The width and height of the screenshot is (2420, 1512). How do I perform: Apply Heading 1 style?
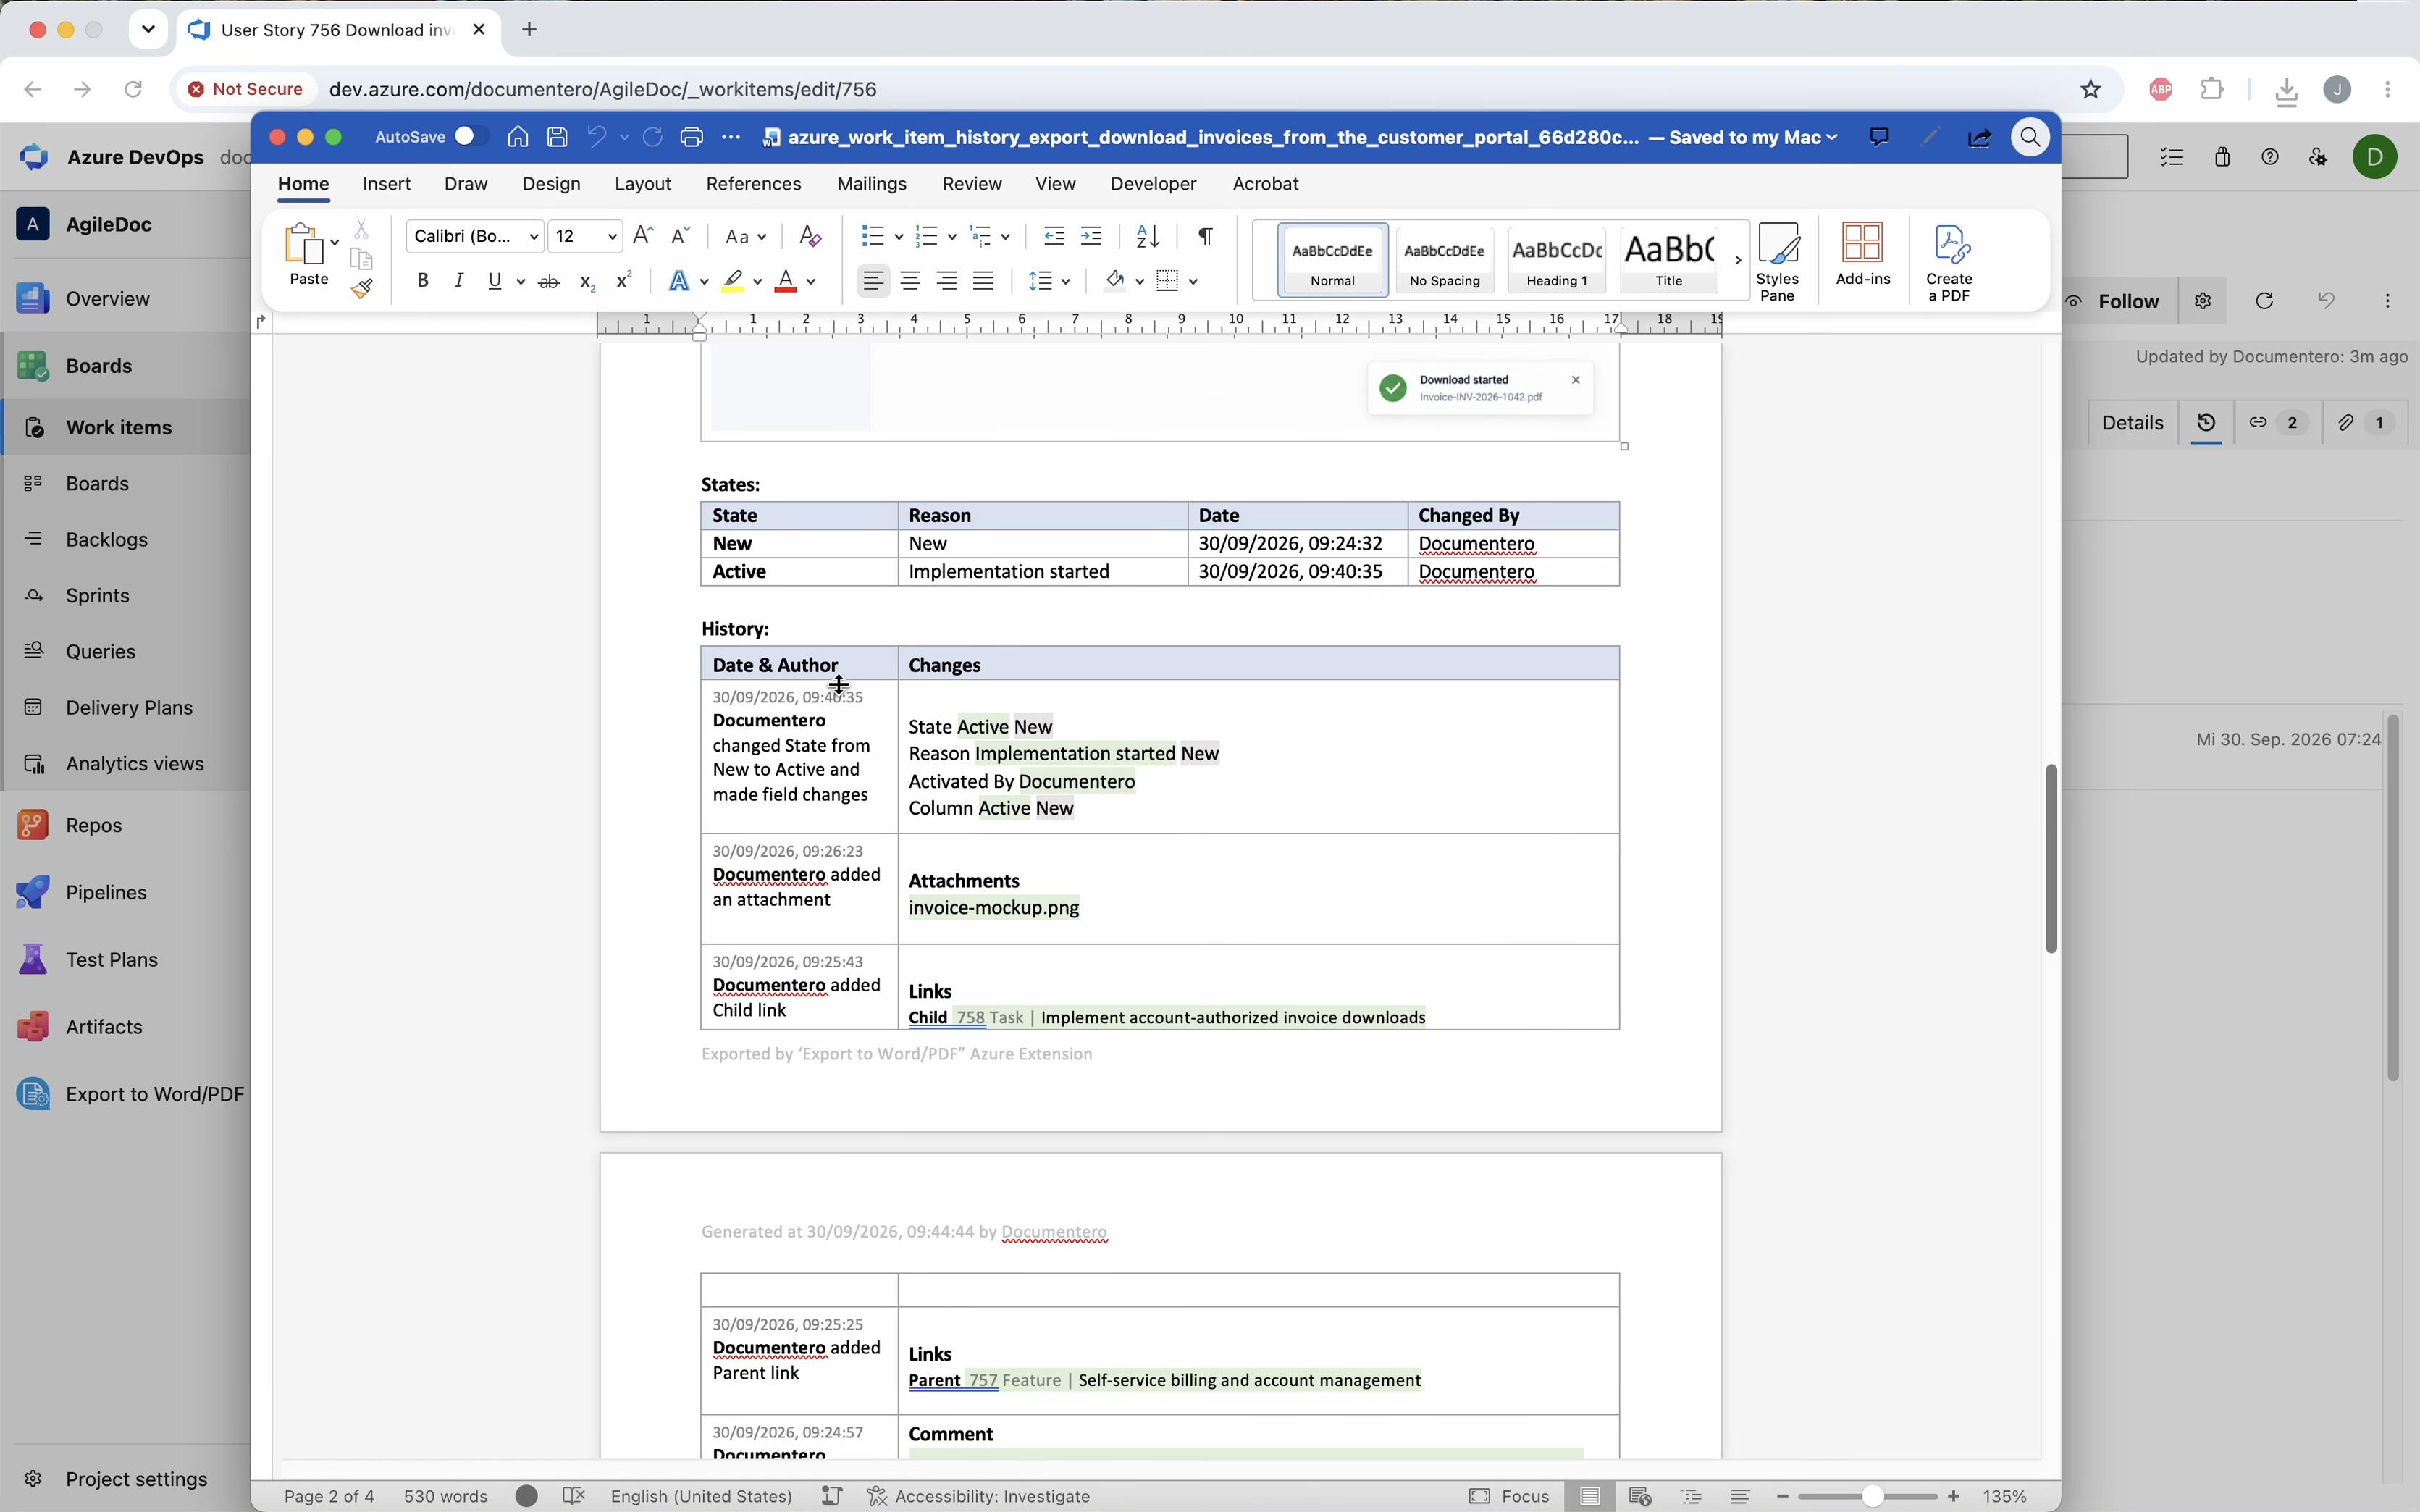tap(1557, 260)
